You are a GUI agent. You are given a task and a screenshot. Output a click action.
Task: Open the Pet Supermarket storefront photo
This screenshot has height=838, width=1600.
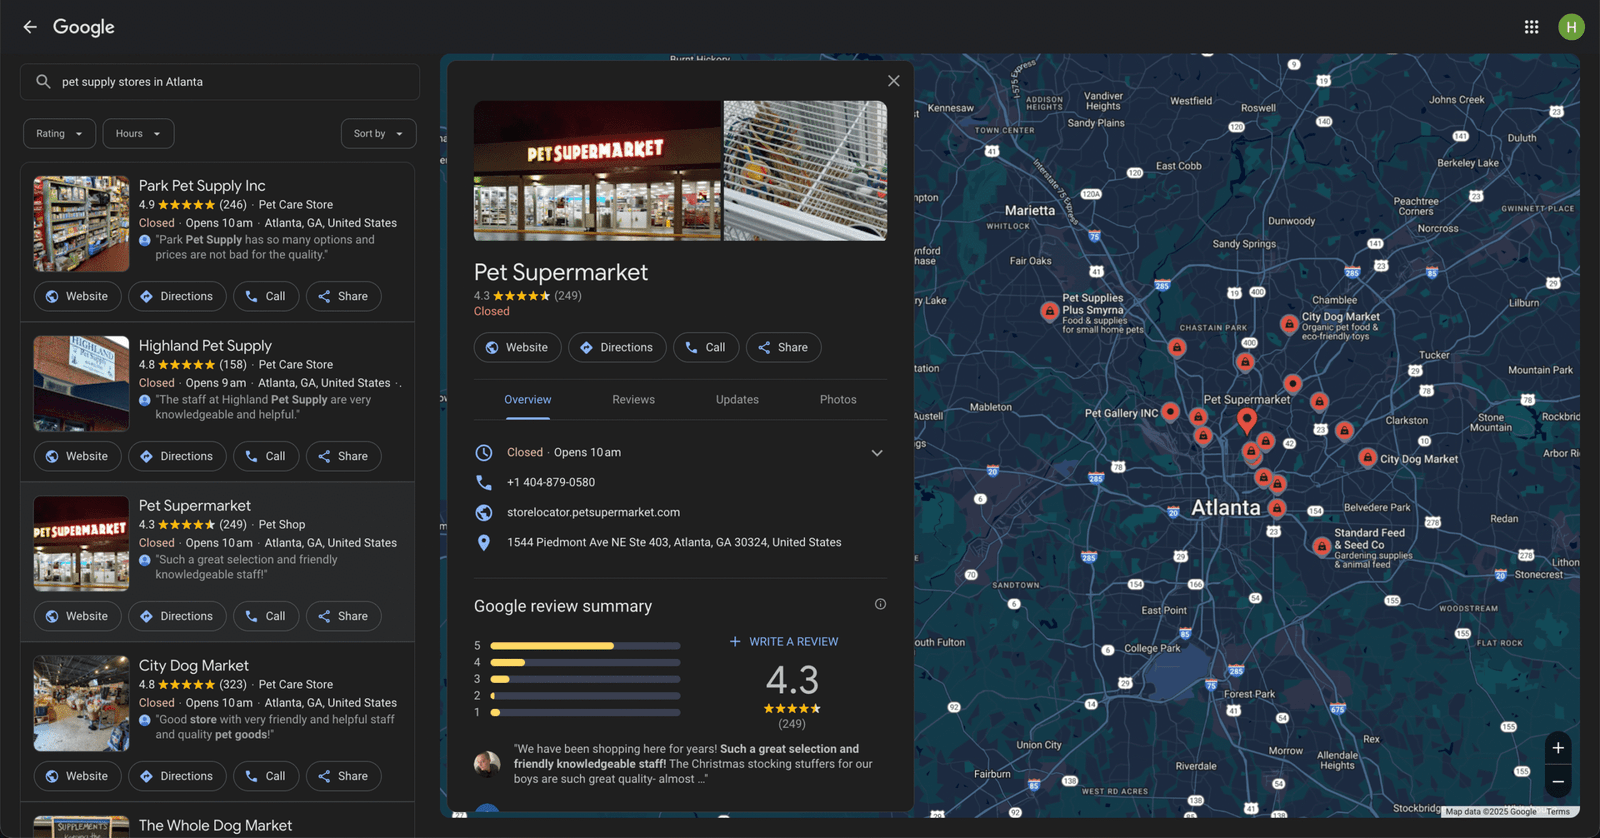[597, 171]
